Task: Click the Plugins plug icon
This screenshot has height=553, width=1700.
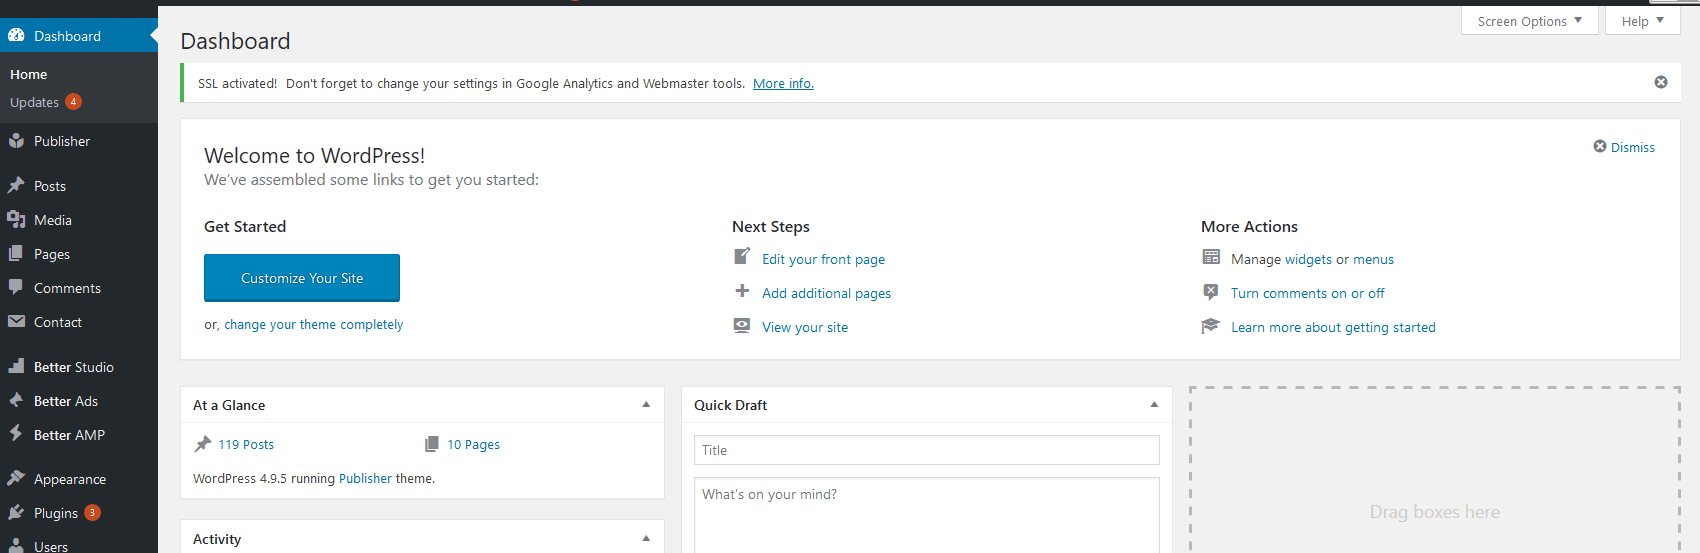Action: pos(16,513)
